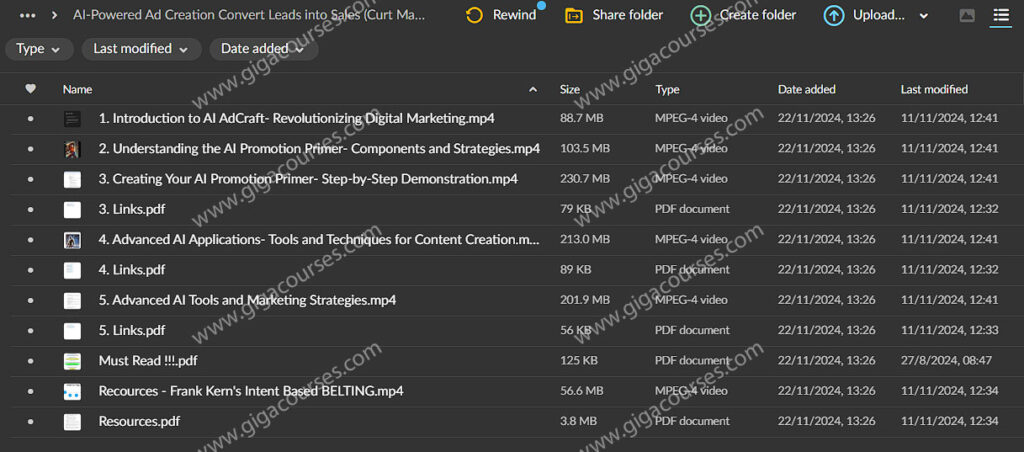Image resolution: width=1024 pixels, height=452 pixels.
Task: Click the PDF icon for 4. Links.pdf
Action: click(x=72, y=270)
